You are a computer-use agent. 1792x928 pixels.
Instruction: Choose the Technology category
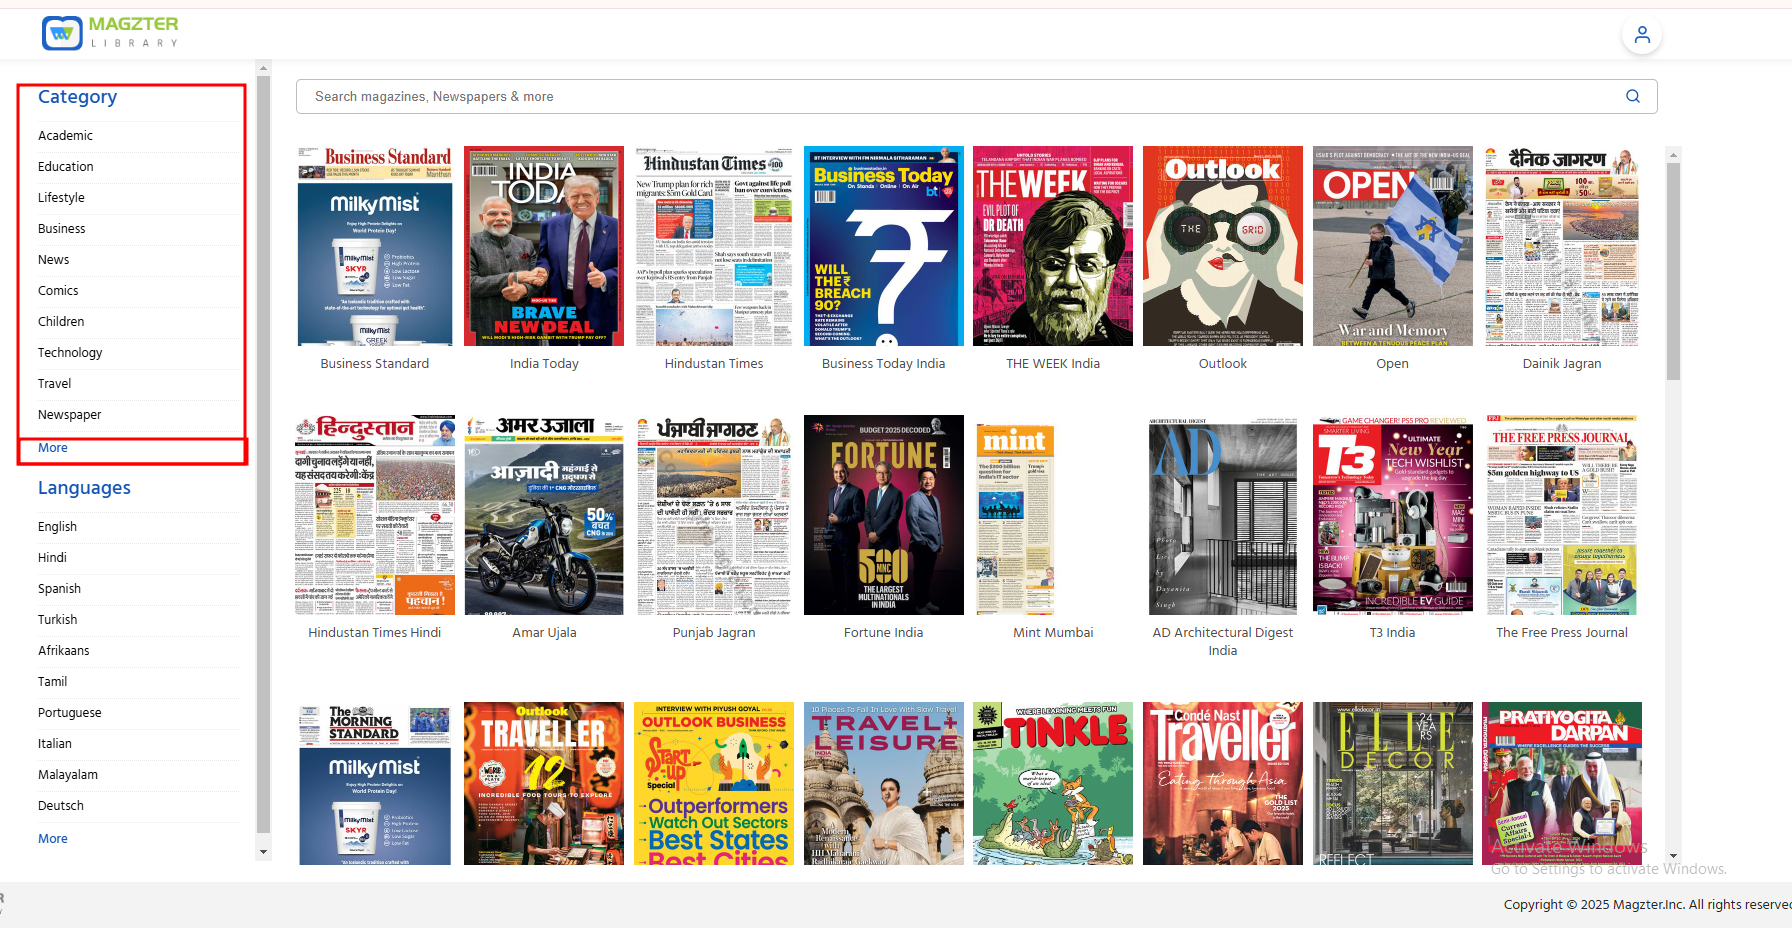pyautogui.click(x=70, y=353)
